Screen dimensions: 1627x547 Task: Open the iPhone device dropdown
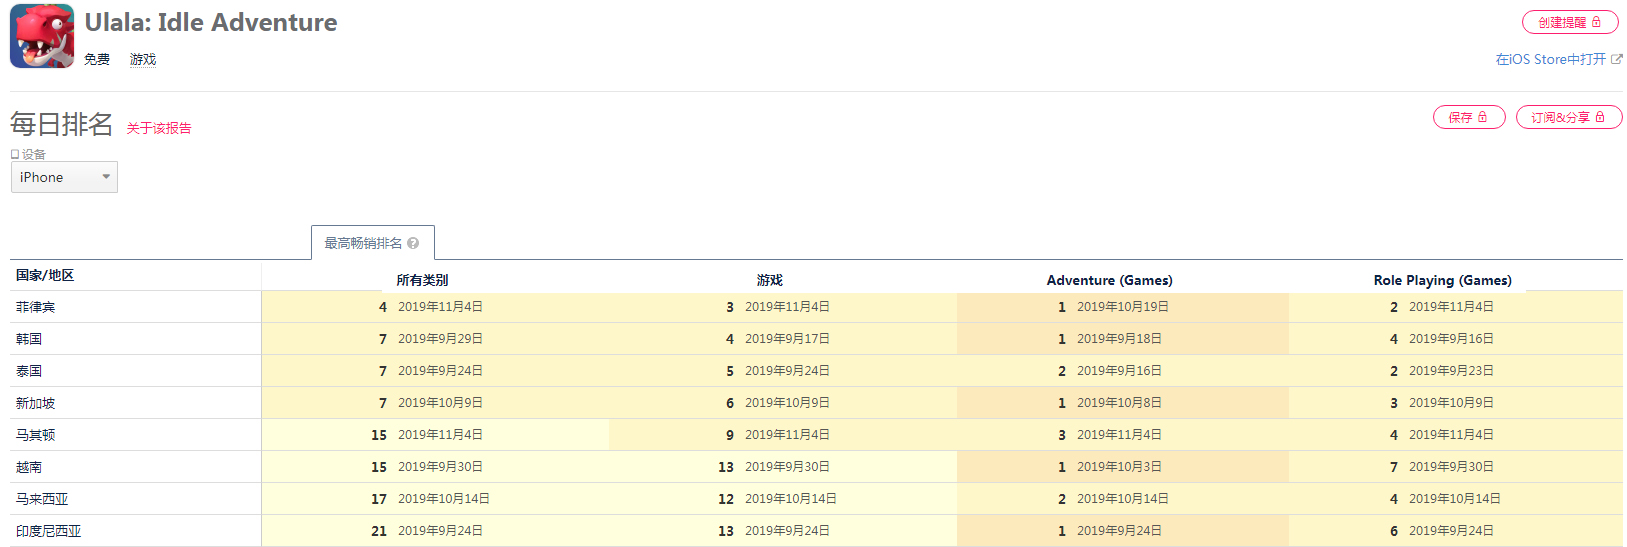64,177
